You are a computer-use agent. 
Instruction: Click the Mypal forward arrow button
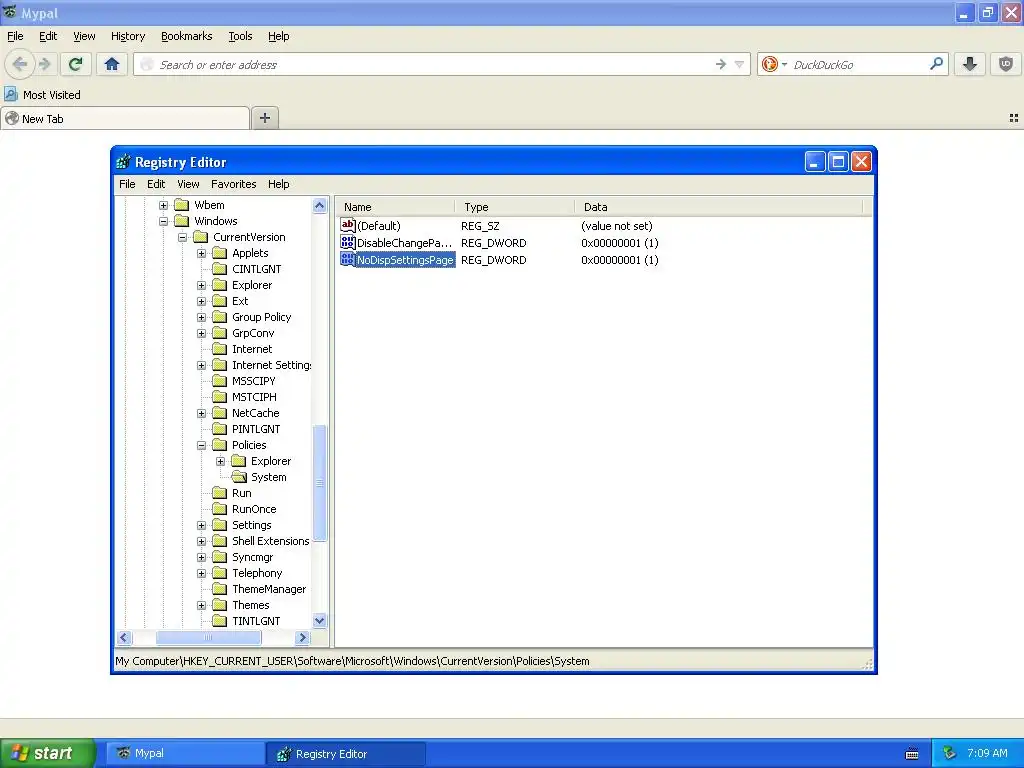click(x=44, y=64)
